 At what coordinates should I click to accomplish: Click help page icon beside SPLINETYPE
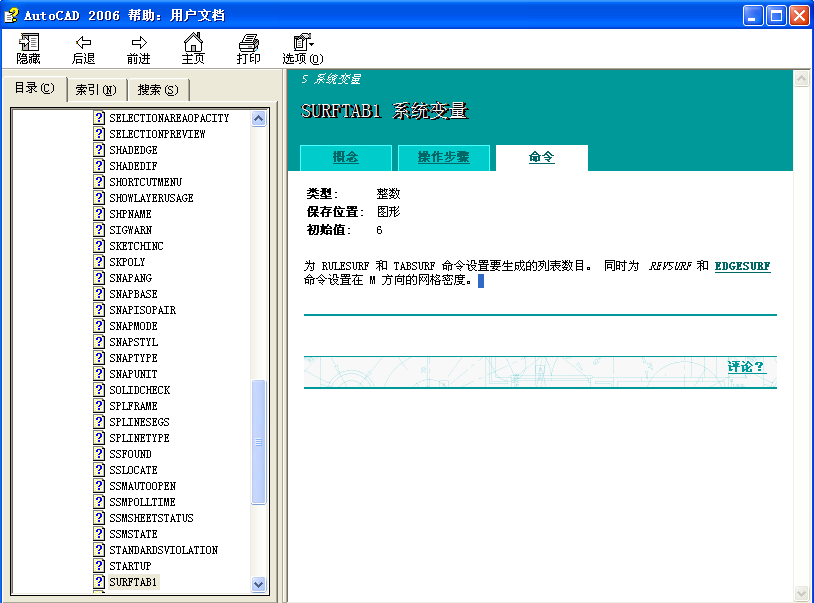(x=99, y=438)
